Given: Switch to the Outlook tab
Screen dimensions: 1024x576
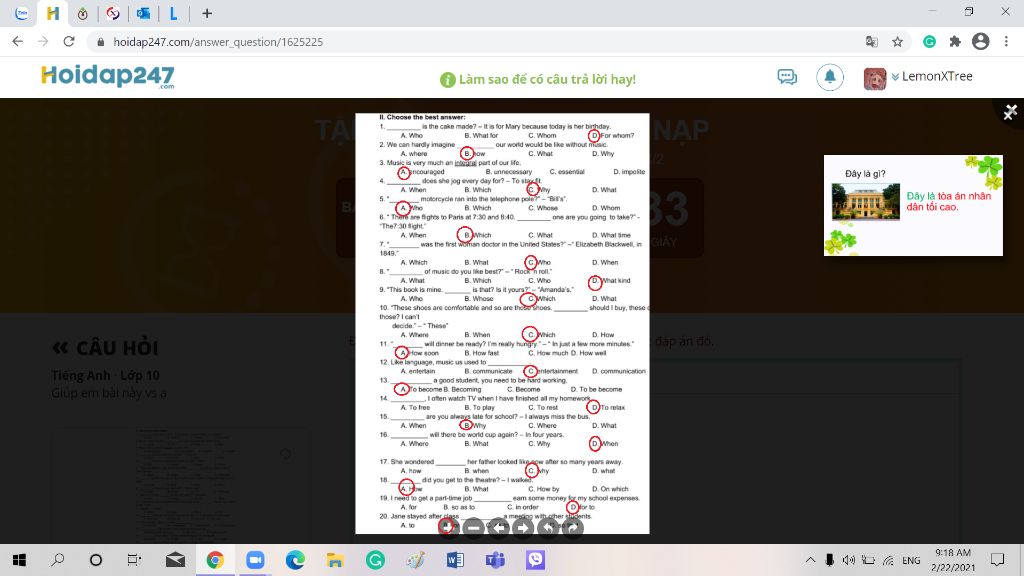Looking at the screenshot, I should [x=144, y=13].
